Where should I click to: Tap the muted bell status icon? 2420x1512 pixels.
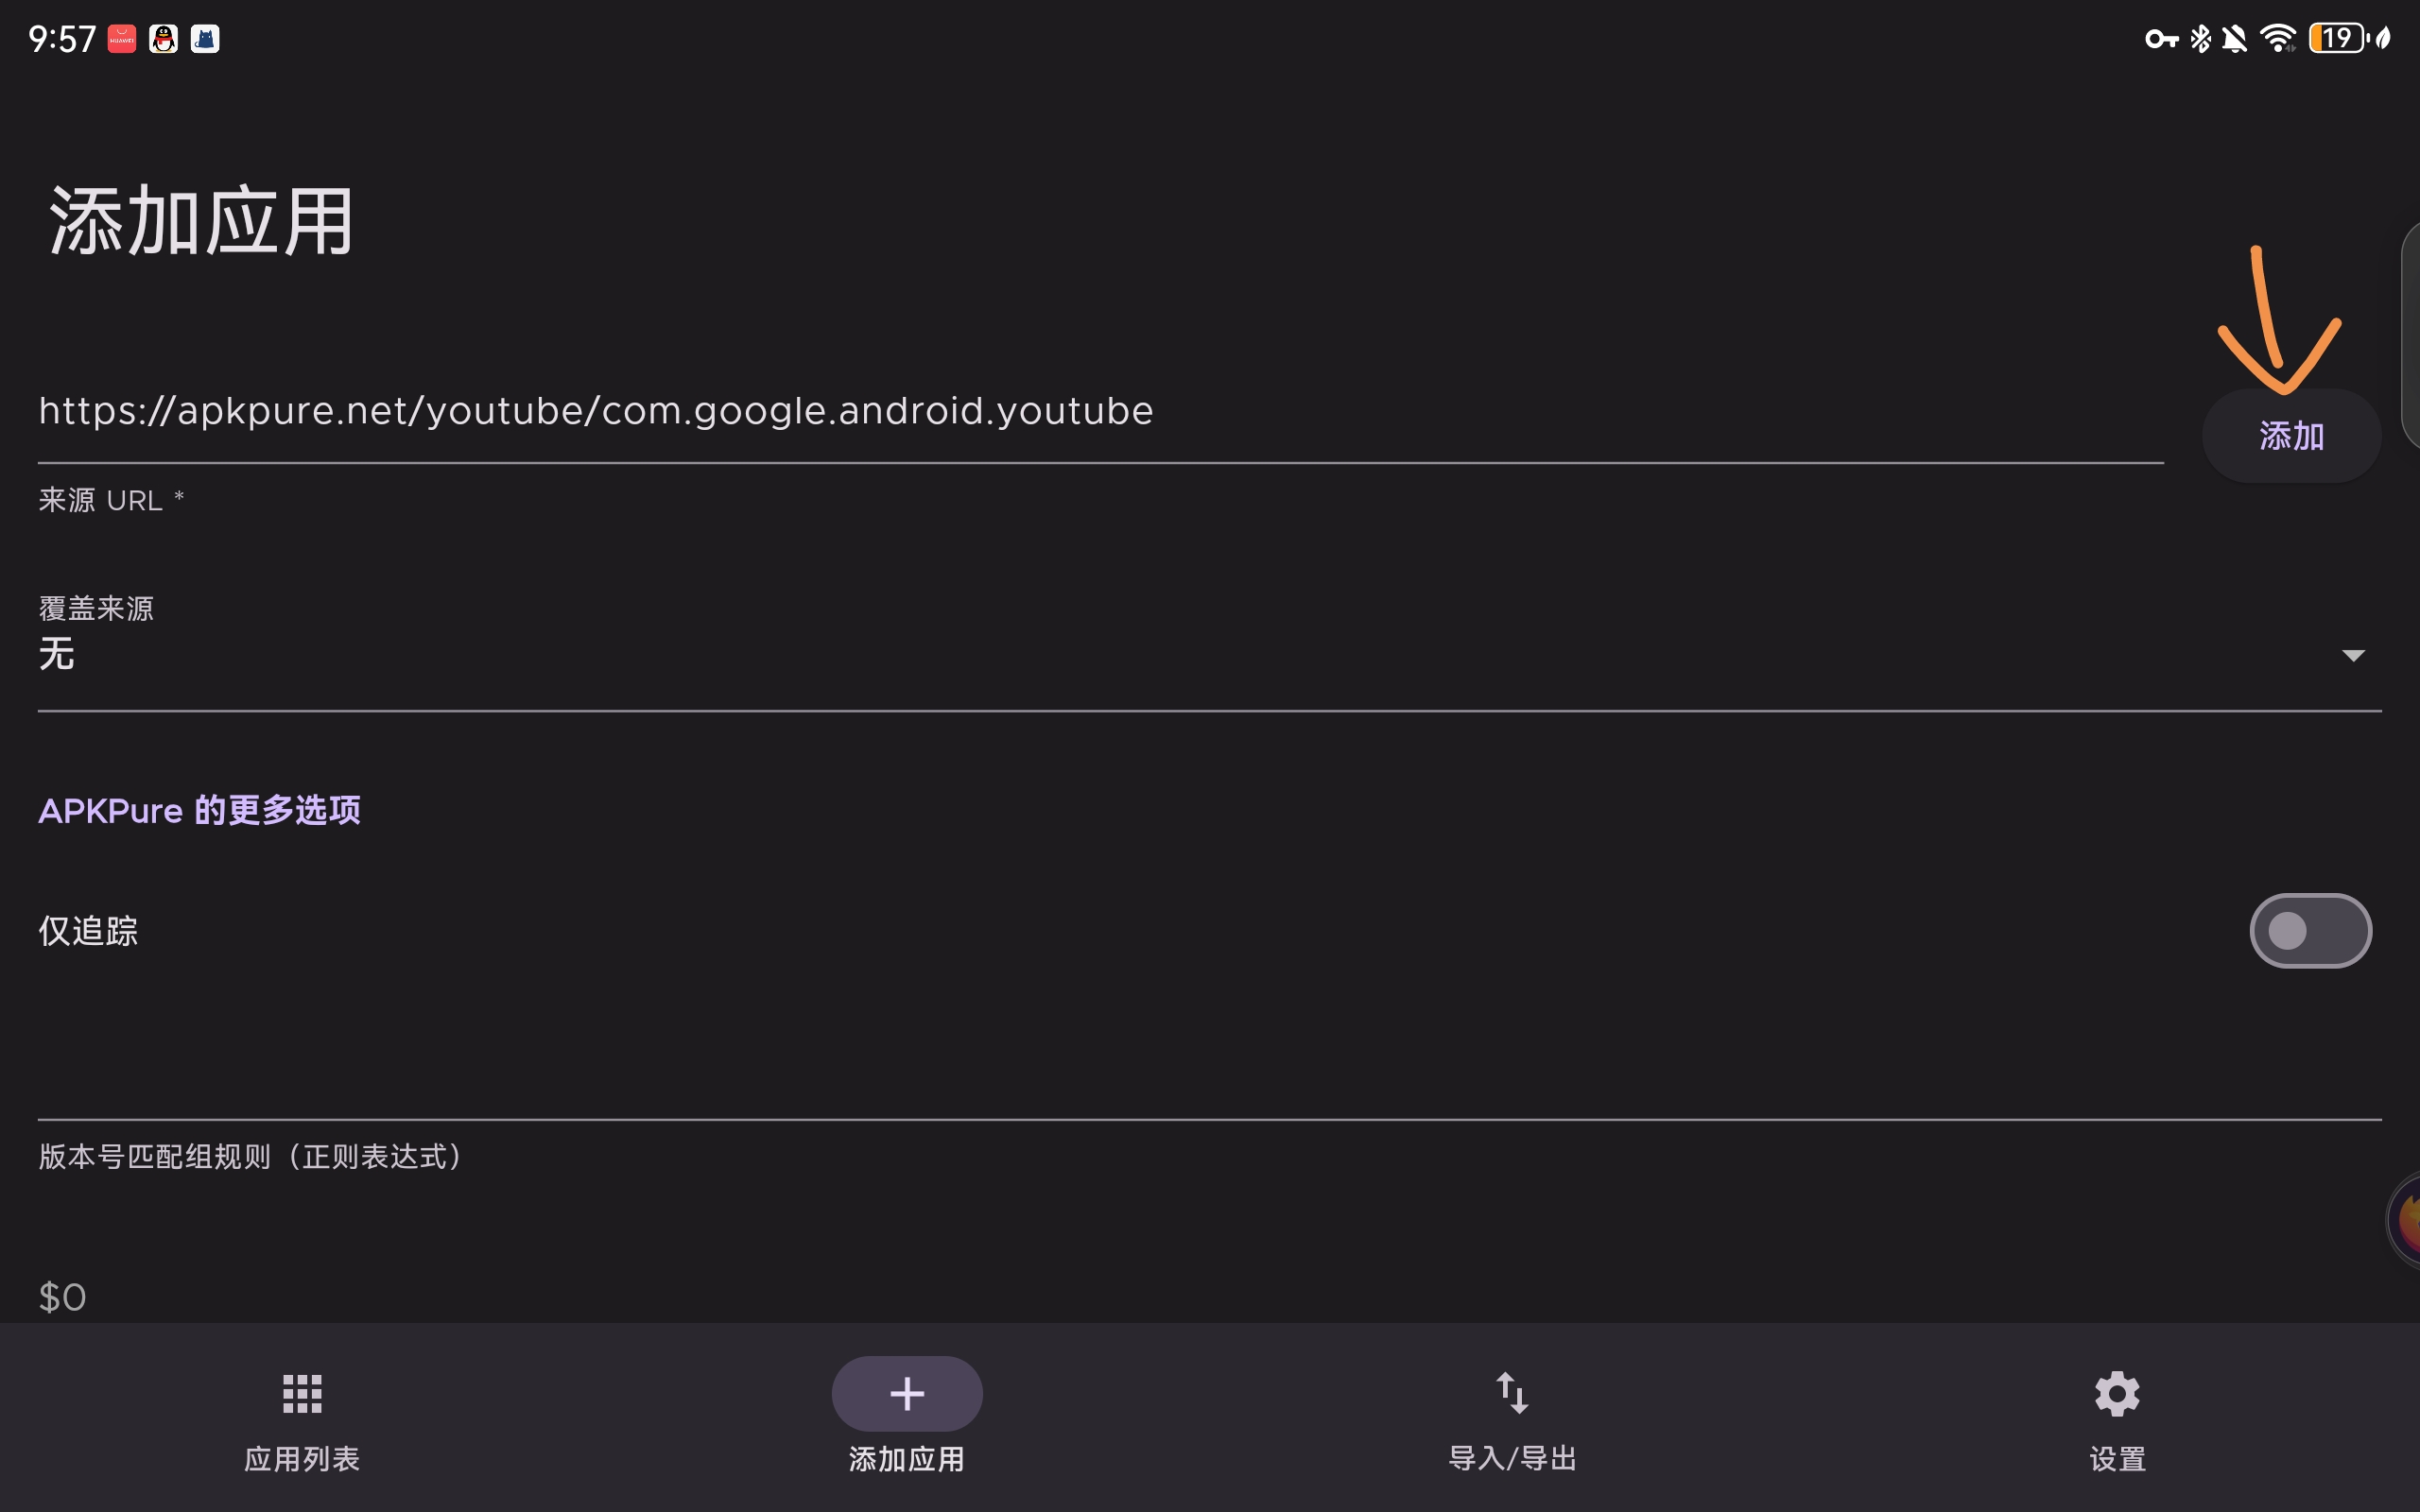(x=2234, y=38)
